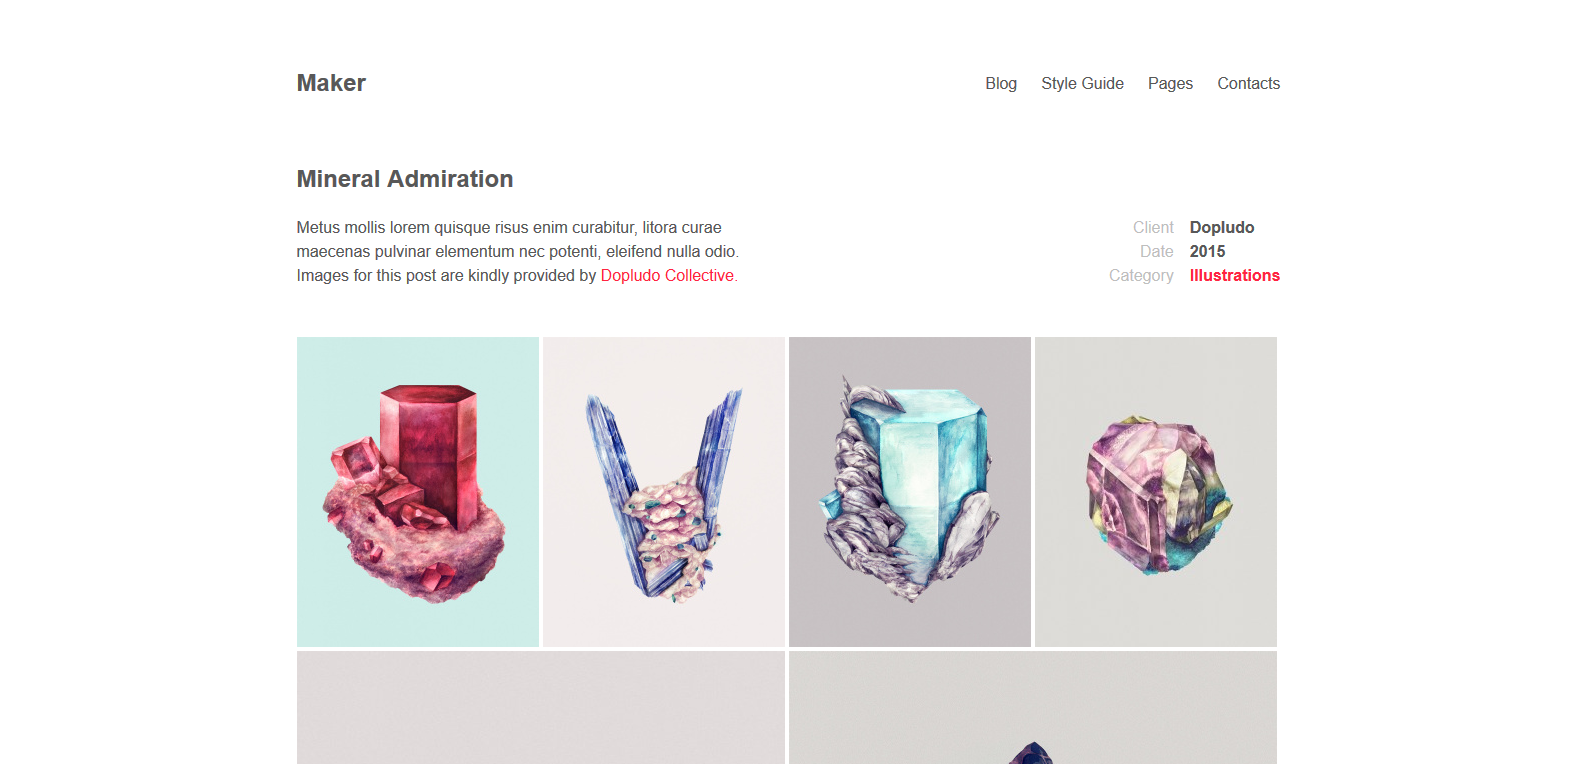Screen dimensions: 1581x764
Task: Open the large lower-left gallery image
Action: click(x=541, y=707)
